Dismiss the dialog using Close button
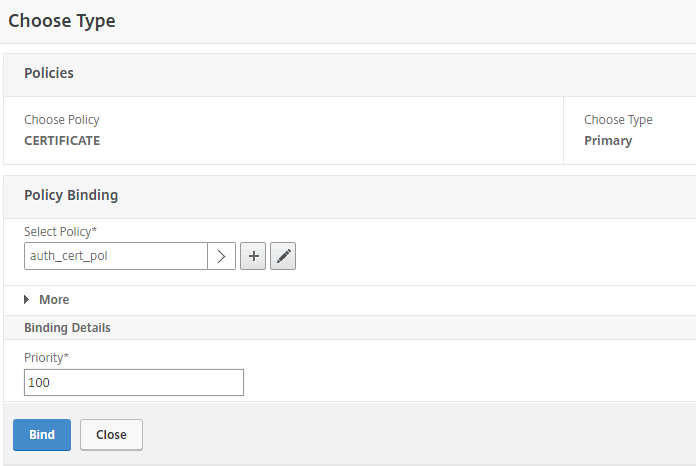This screenshot has height=466, width=696. pos(111,435)
